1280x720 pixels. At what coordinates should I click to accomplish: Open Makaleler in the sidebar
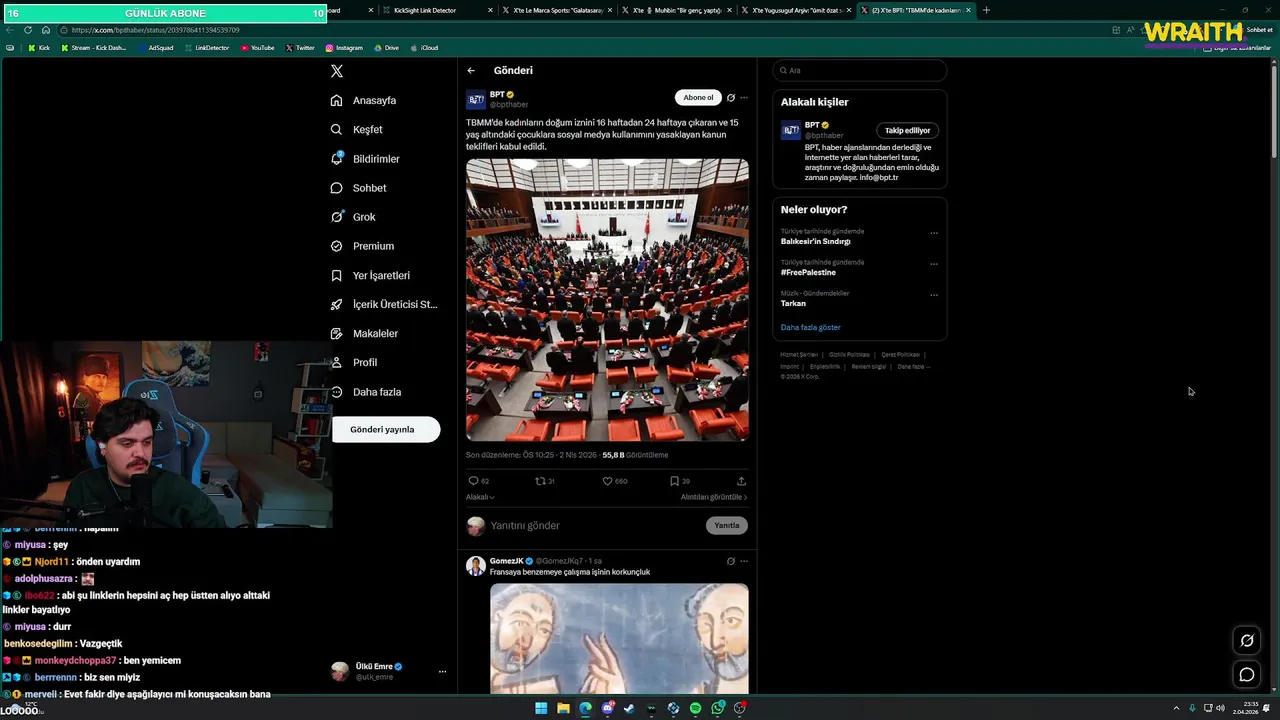pos(364,333)
